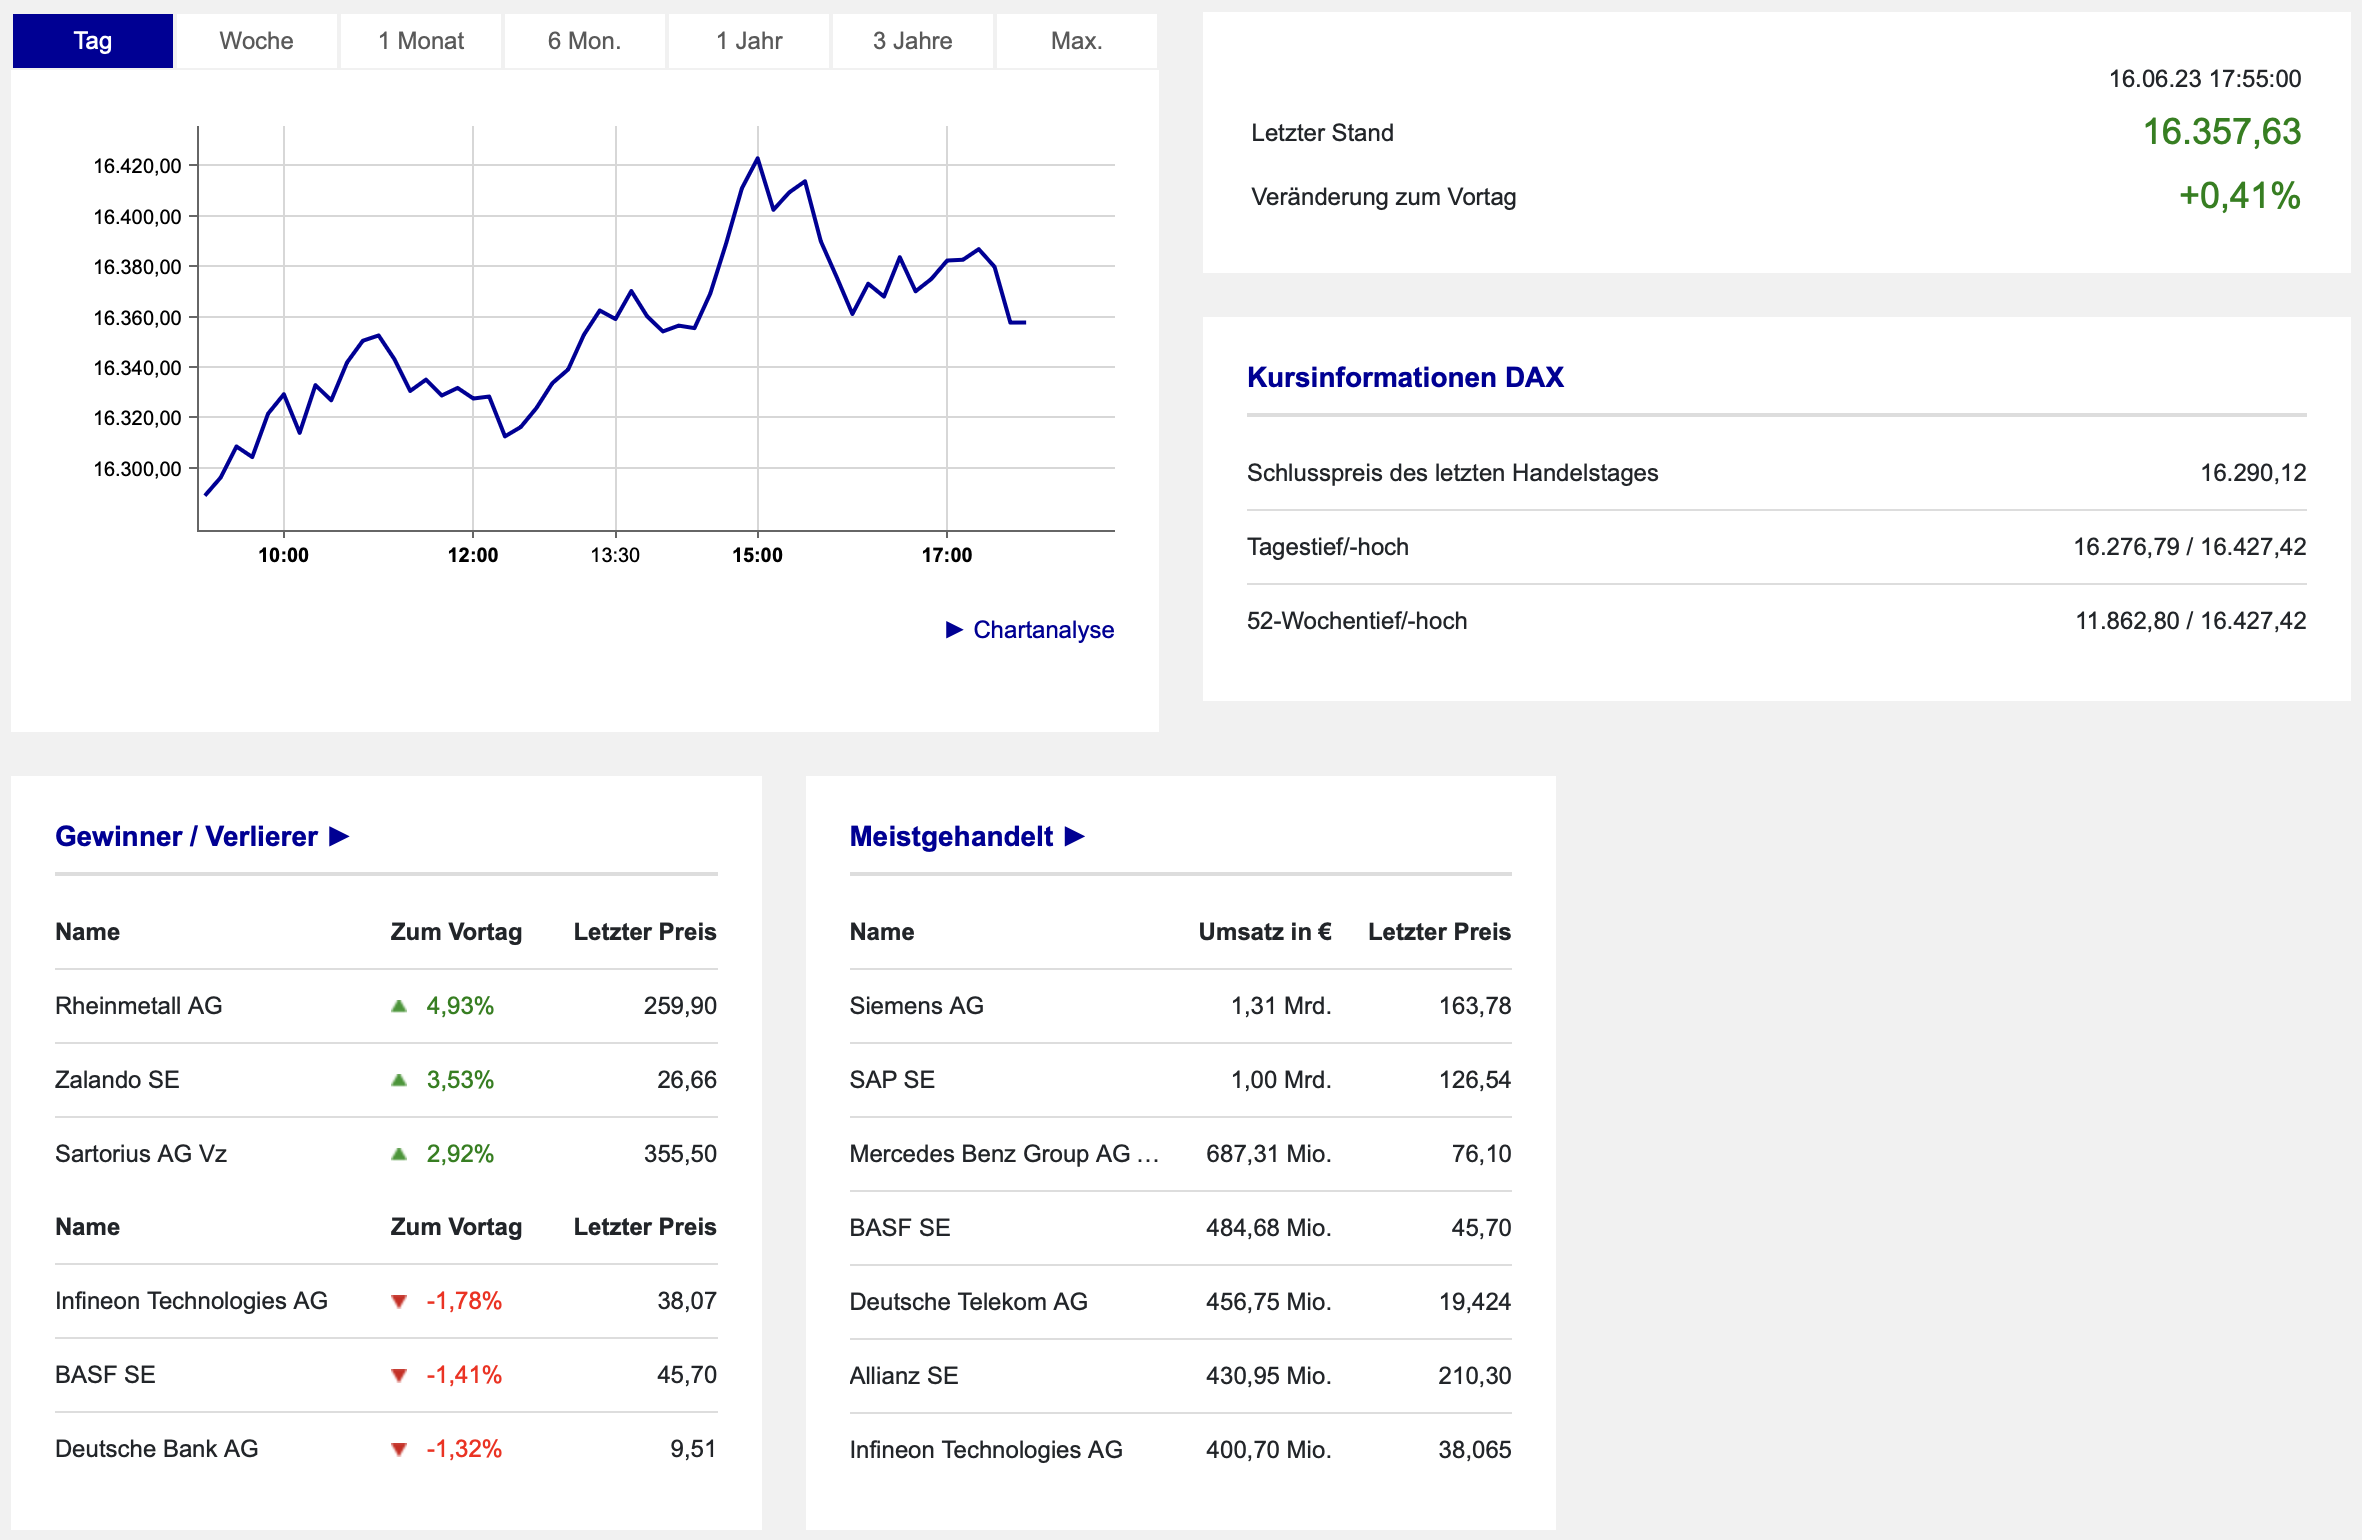Click the chart peak near 15:00

pos(757,159)
